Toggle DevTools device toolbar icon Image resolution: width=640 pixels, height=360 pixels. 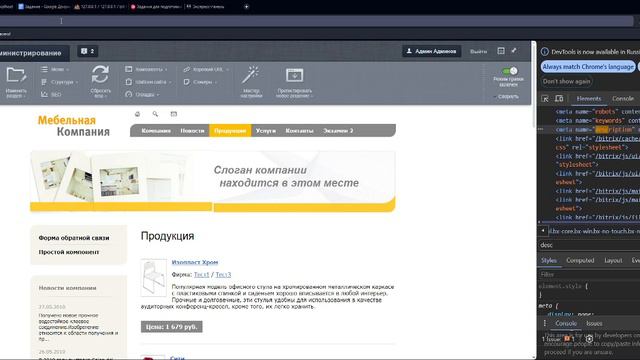(x=559, y=99)
